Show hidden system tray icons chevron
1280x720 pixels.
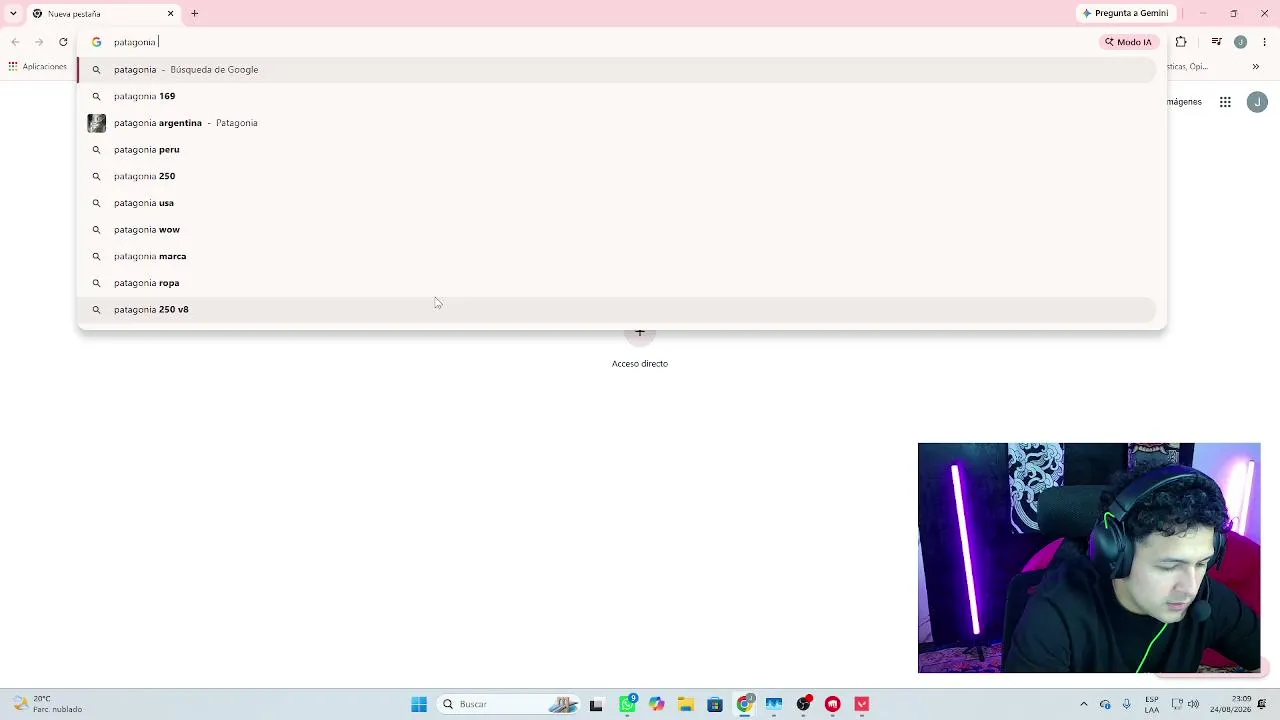1084,704
